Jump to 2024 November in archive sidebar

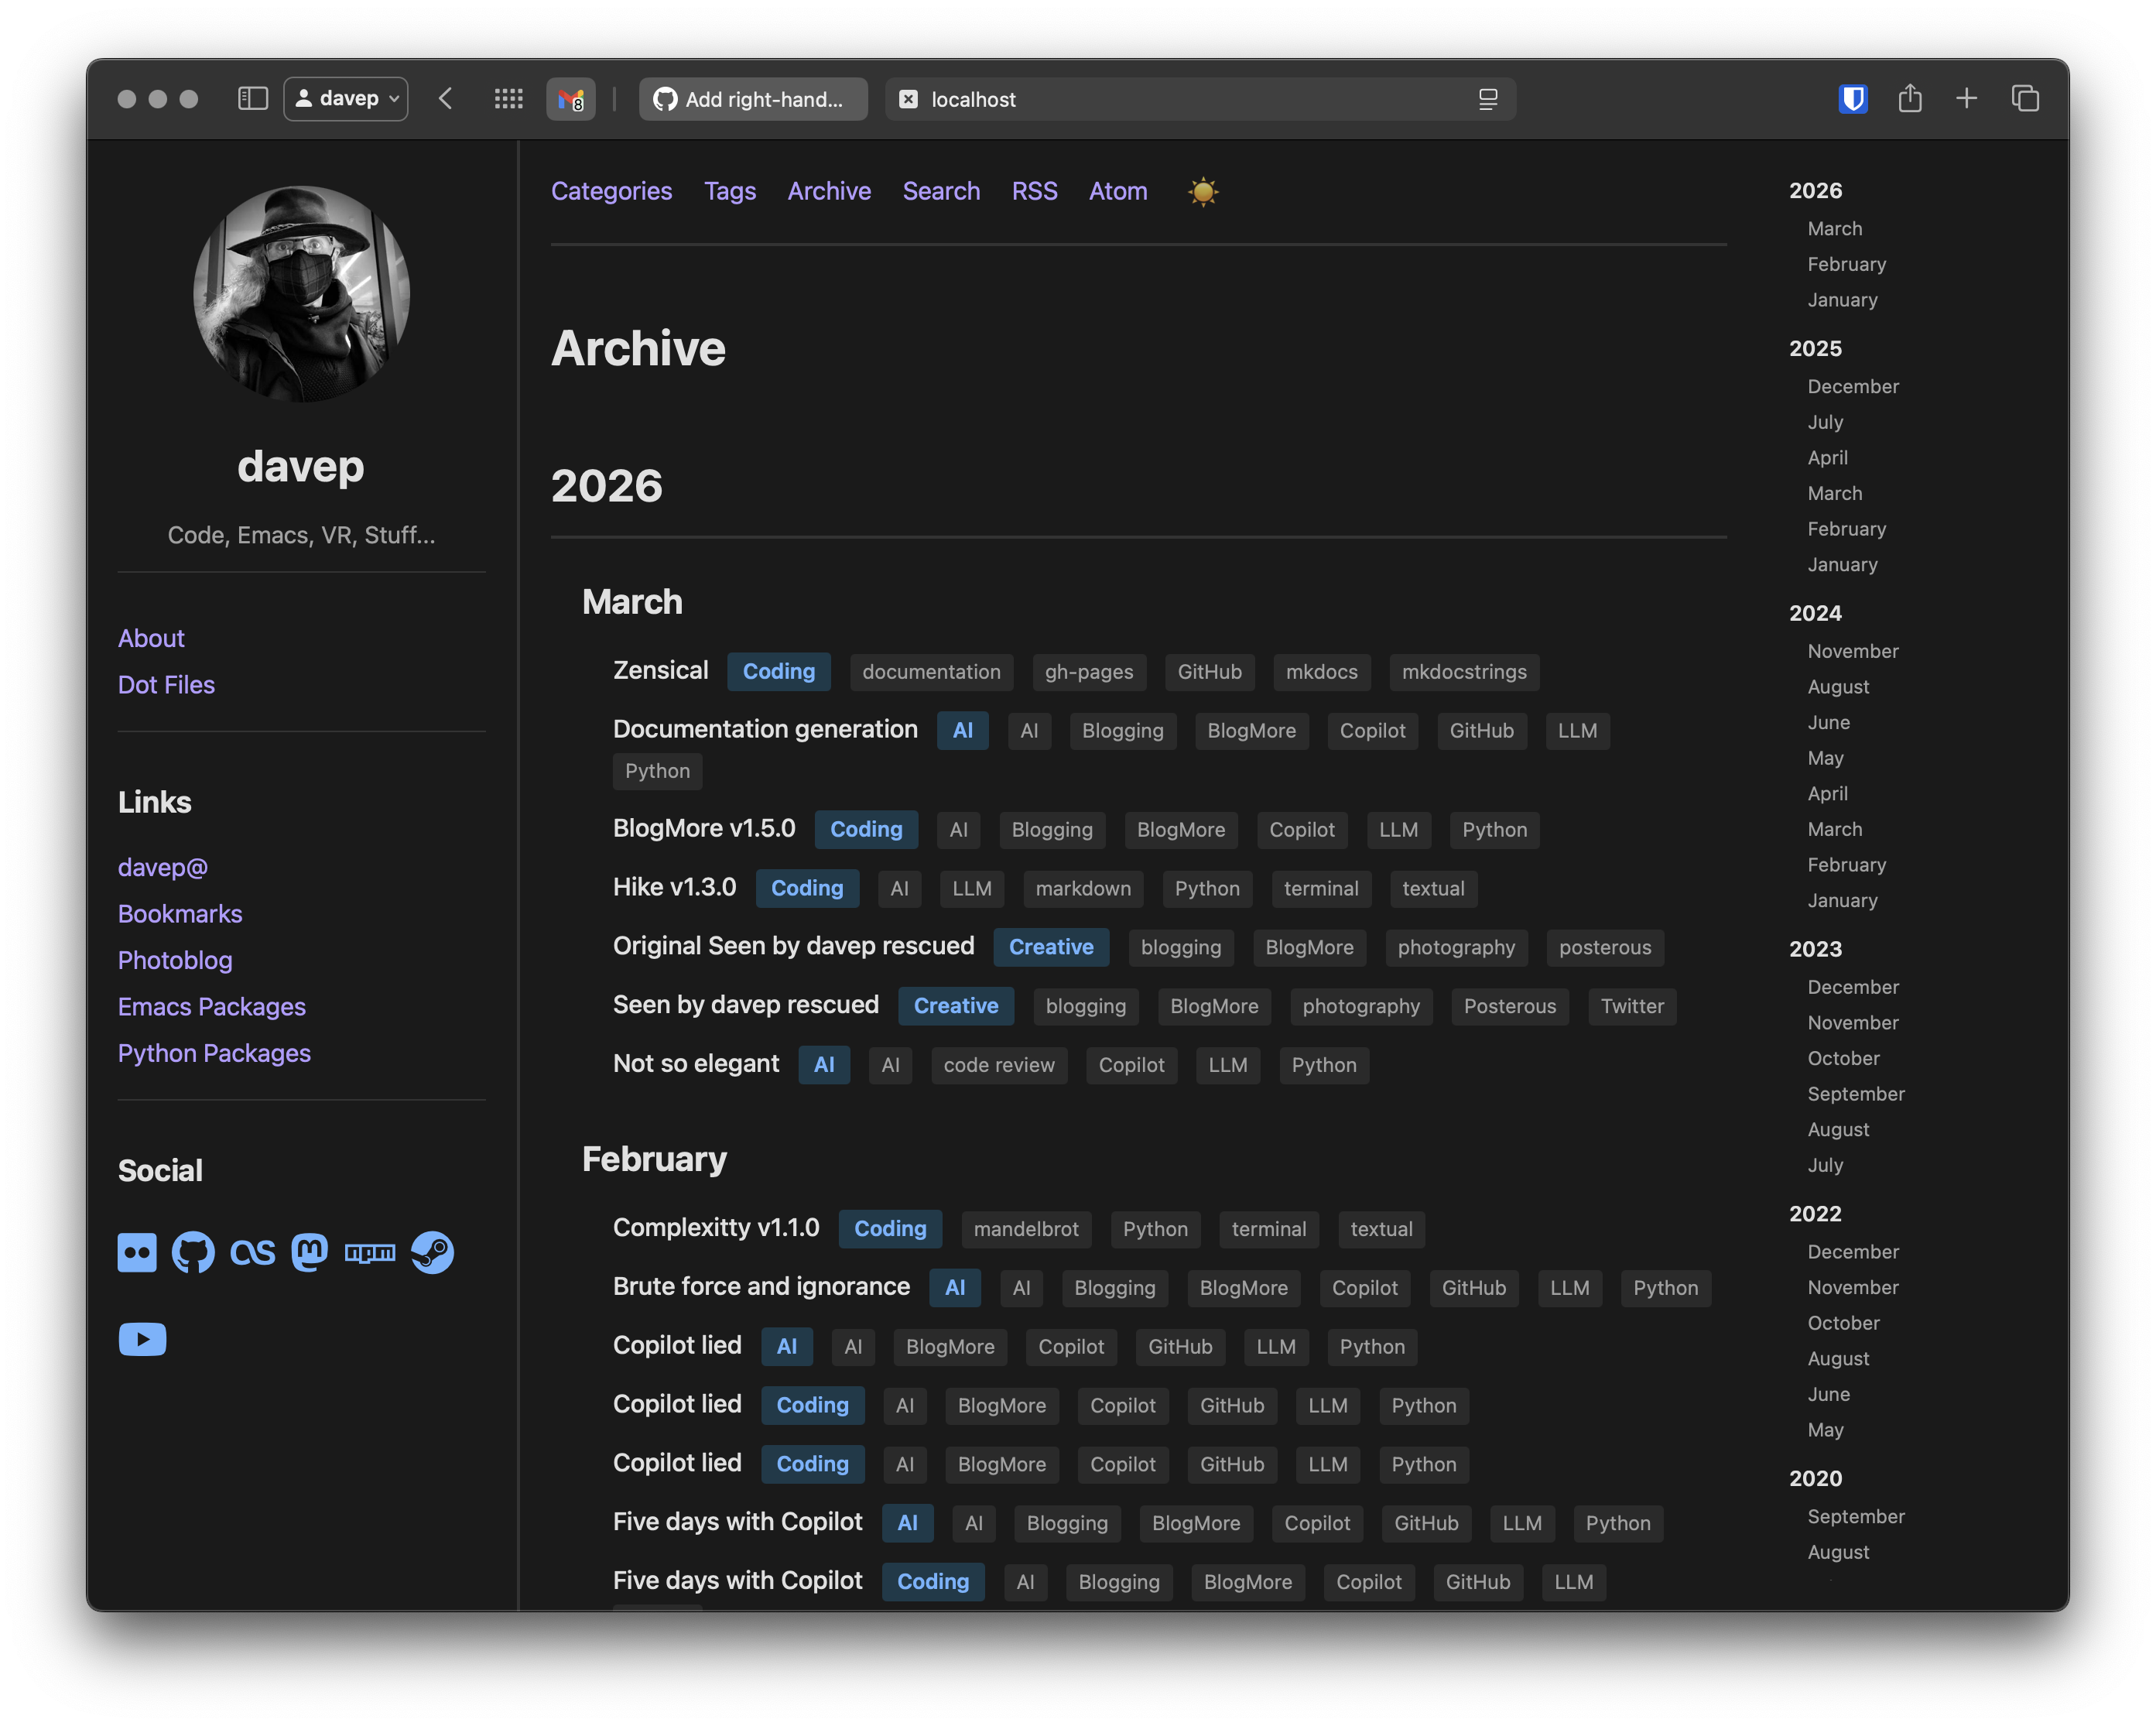coord(1852,651)
